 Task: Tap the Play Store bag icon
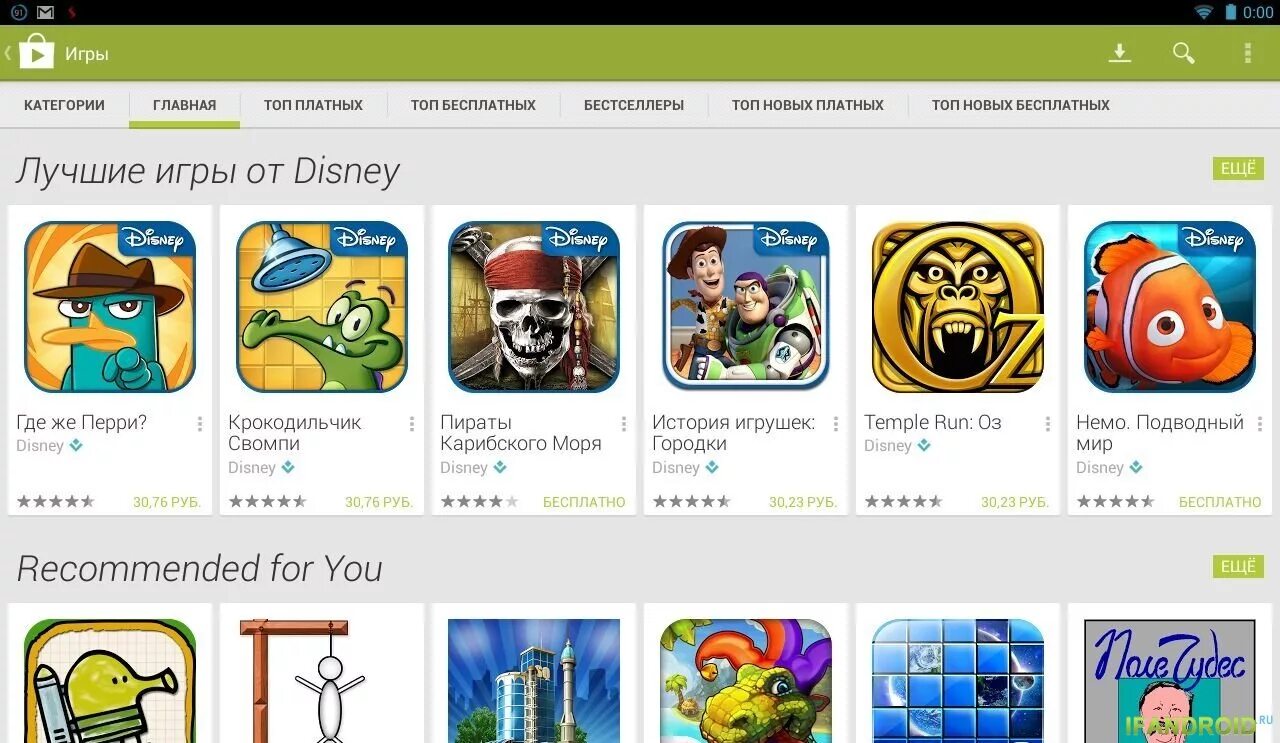(36, 53)
